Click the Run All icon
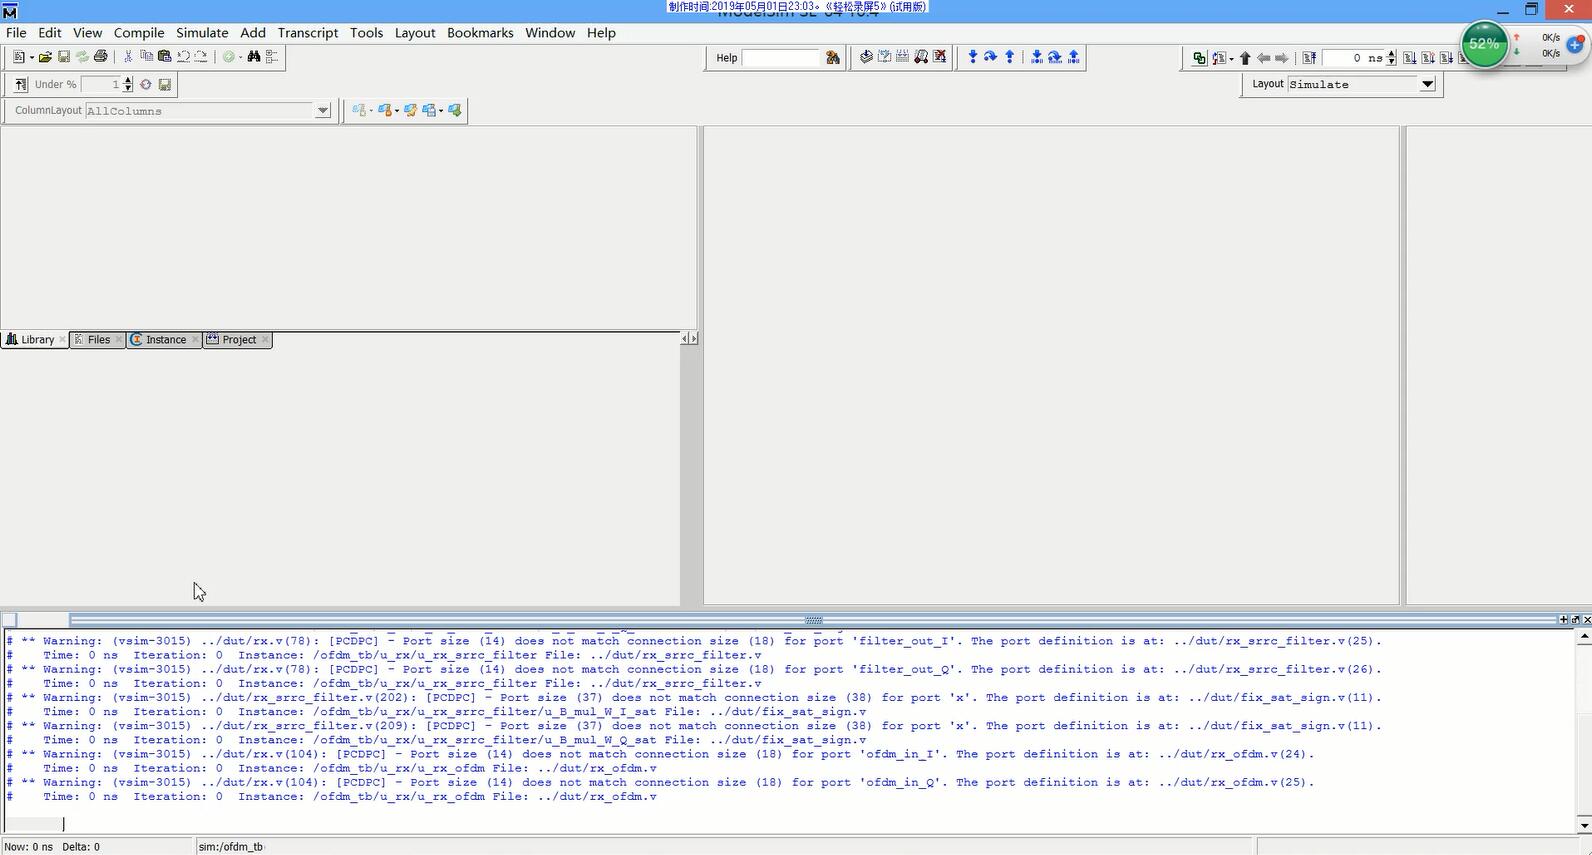1592x855 pixels. [x=1446, y=58]
